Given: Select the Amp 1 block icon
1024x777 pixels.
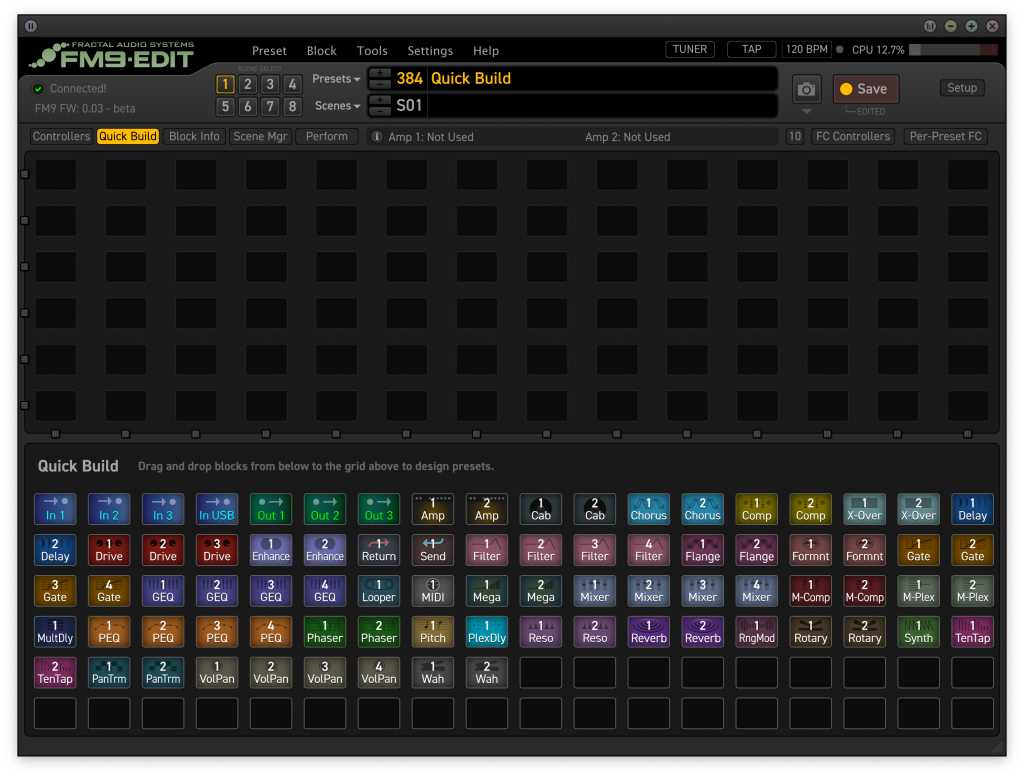Looking at the screenshot, I should pos(433,509).
